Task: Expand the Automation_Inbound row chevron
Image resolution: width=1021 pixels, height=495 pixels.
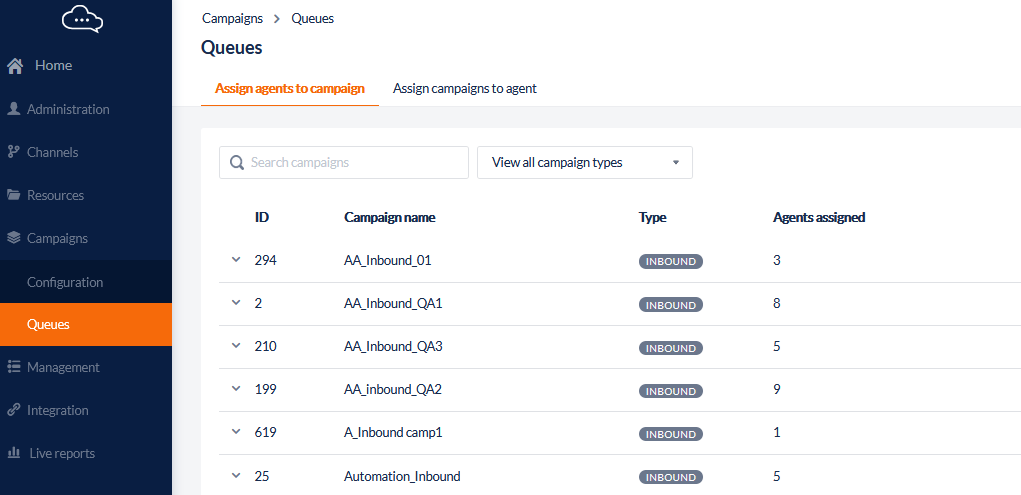Action: [x=236, y=476]
